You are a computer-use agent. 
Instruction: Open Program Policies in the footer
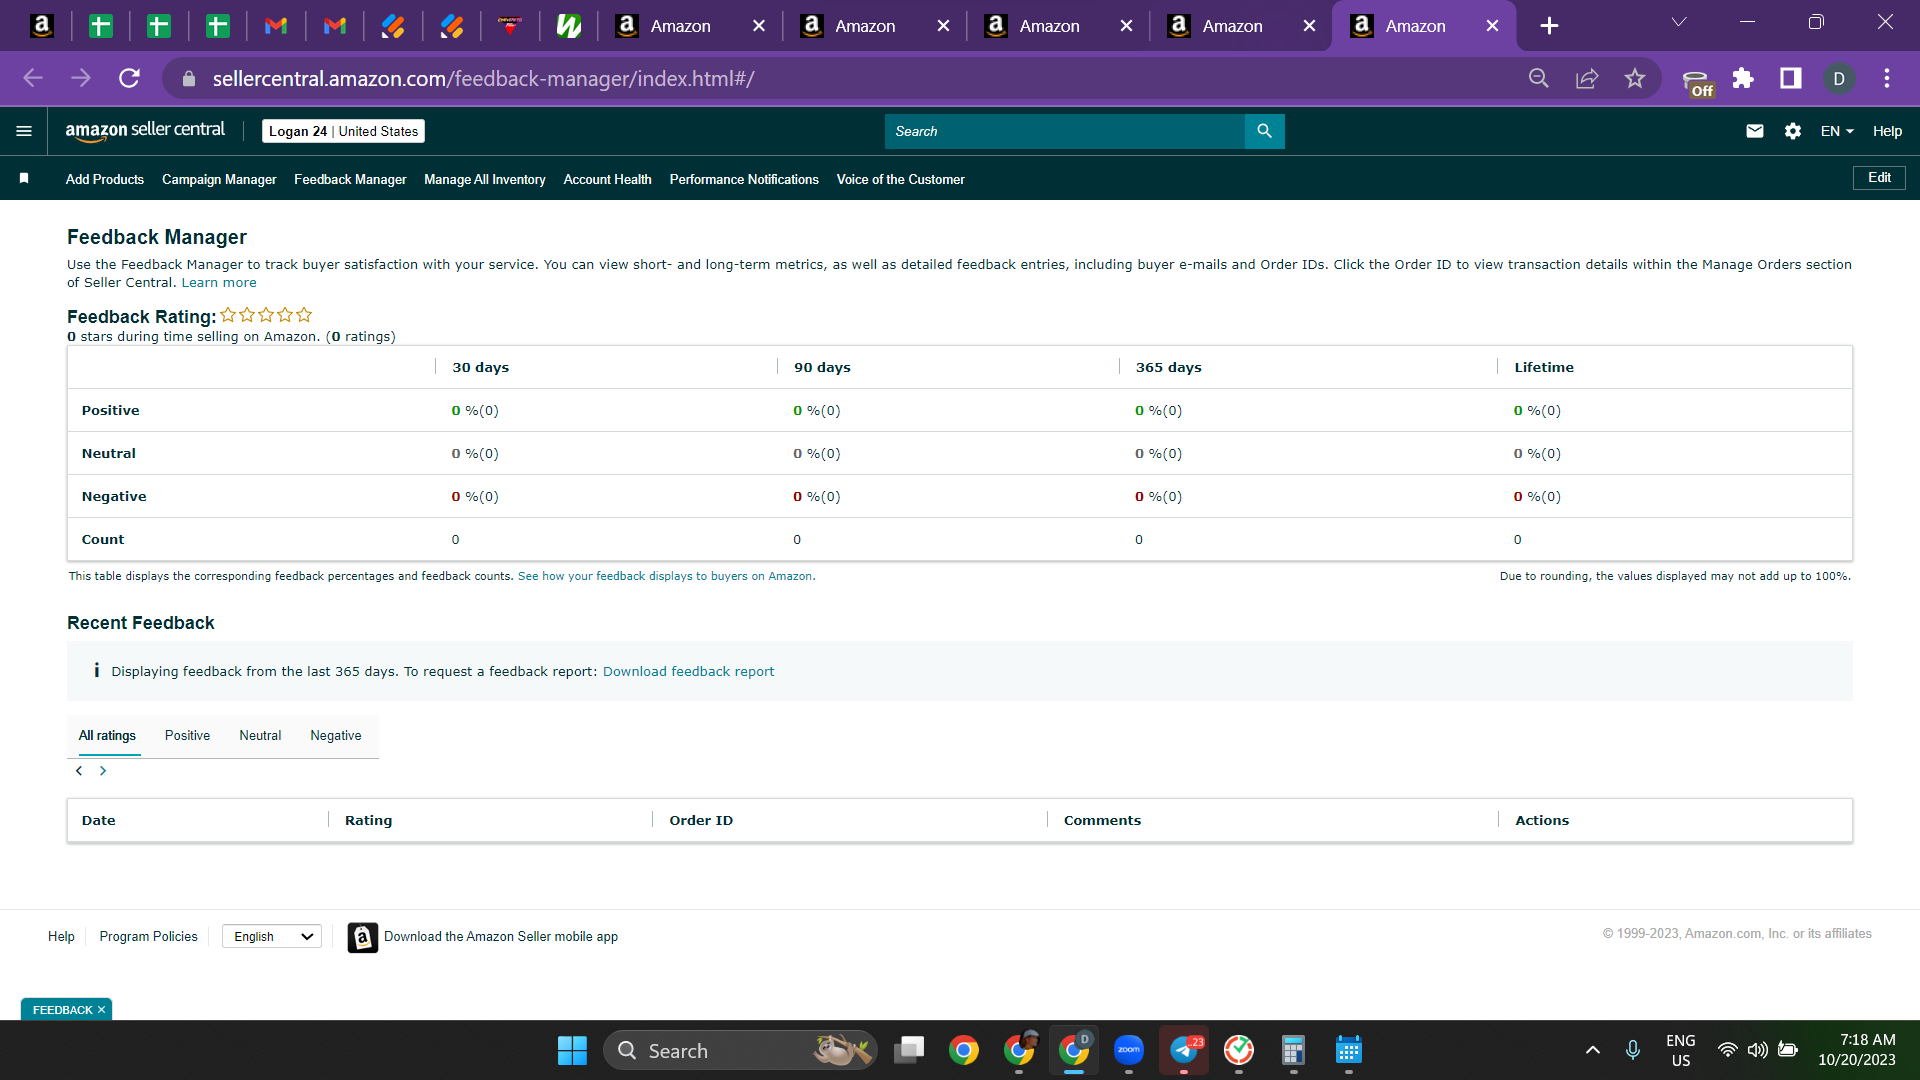pos(148,937)
